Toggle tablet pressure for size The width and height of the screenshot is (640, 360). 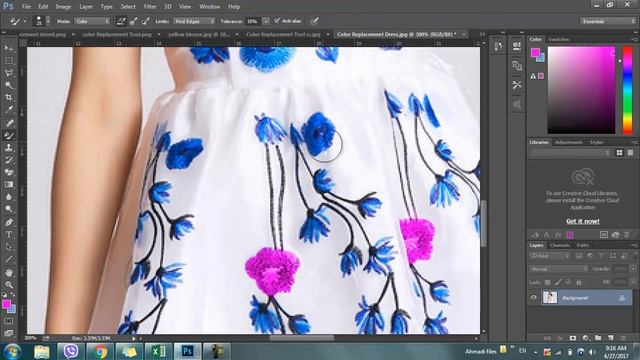pos(314,21)
